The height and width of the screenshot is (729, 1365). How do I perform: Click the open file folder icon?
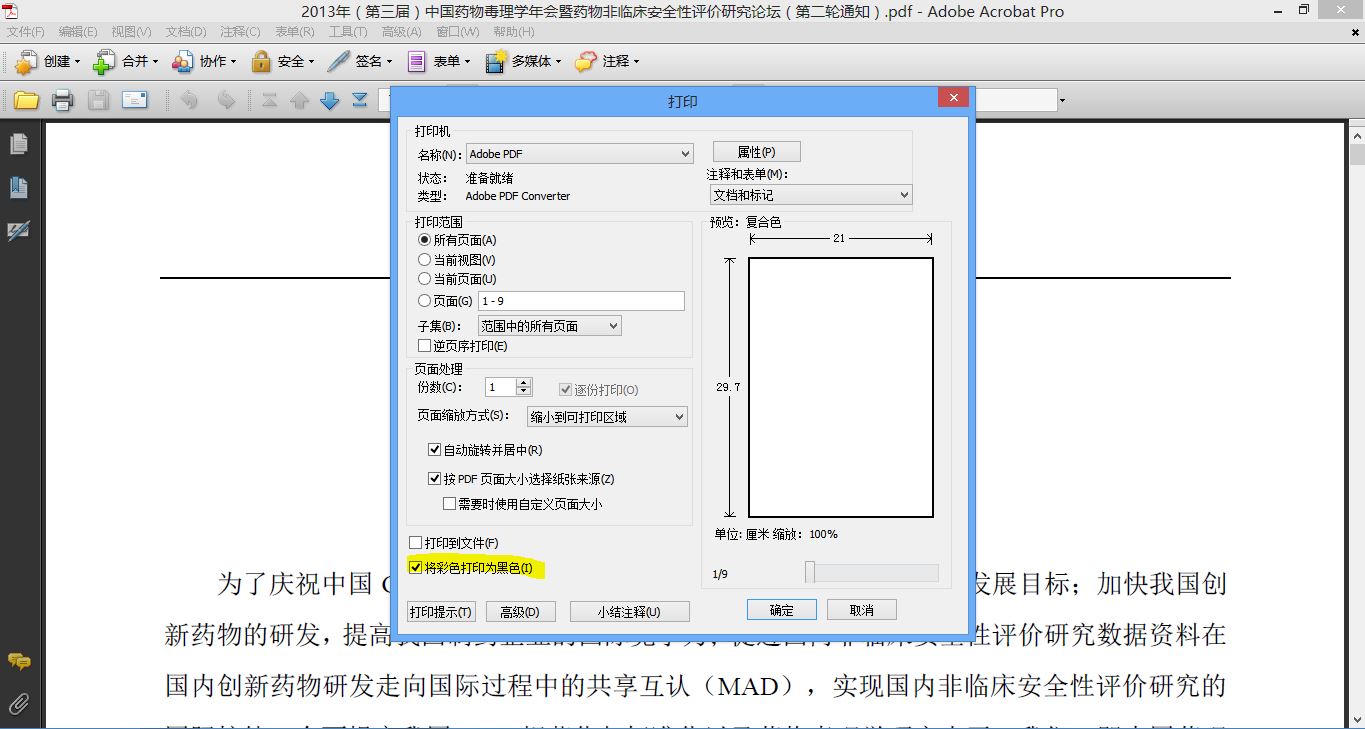pyautogui.click(x=26, y=100)
